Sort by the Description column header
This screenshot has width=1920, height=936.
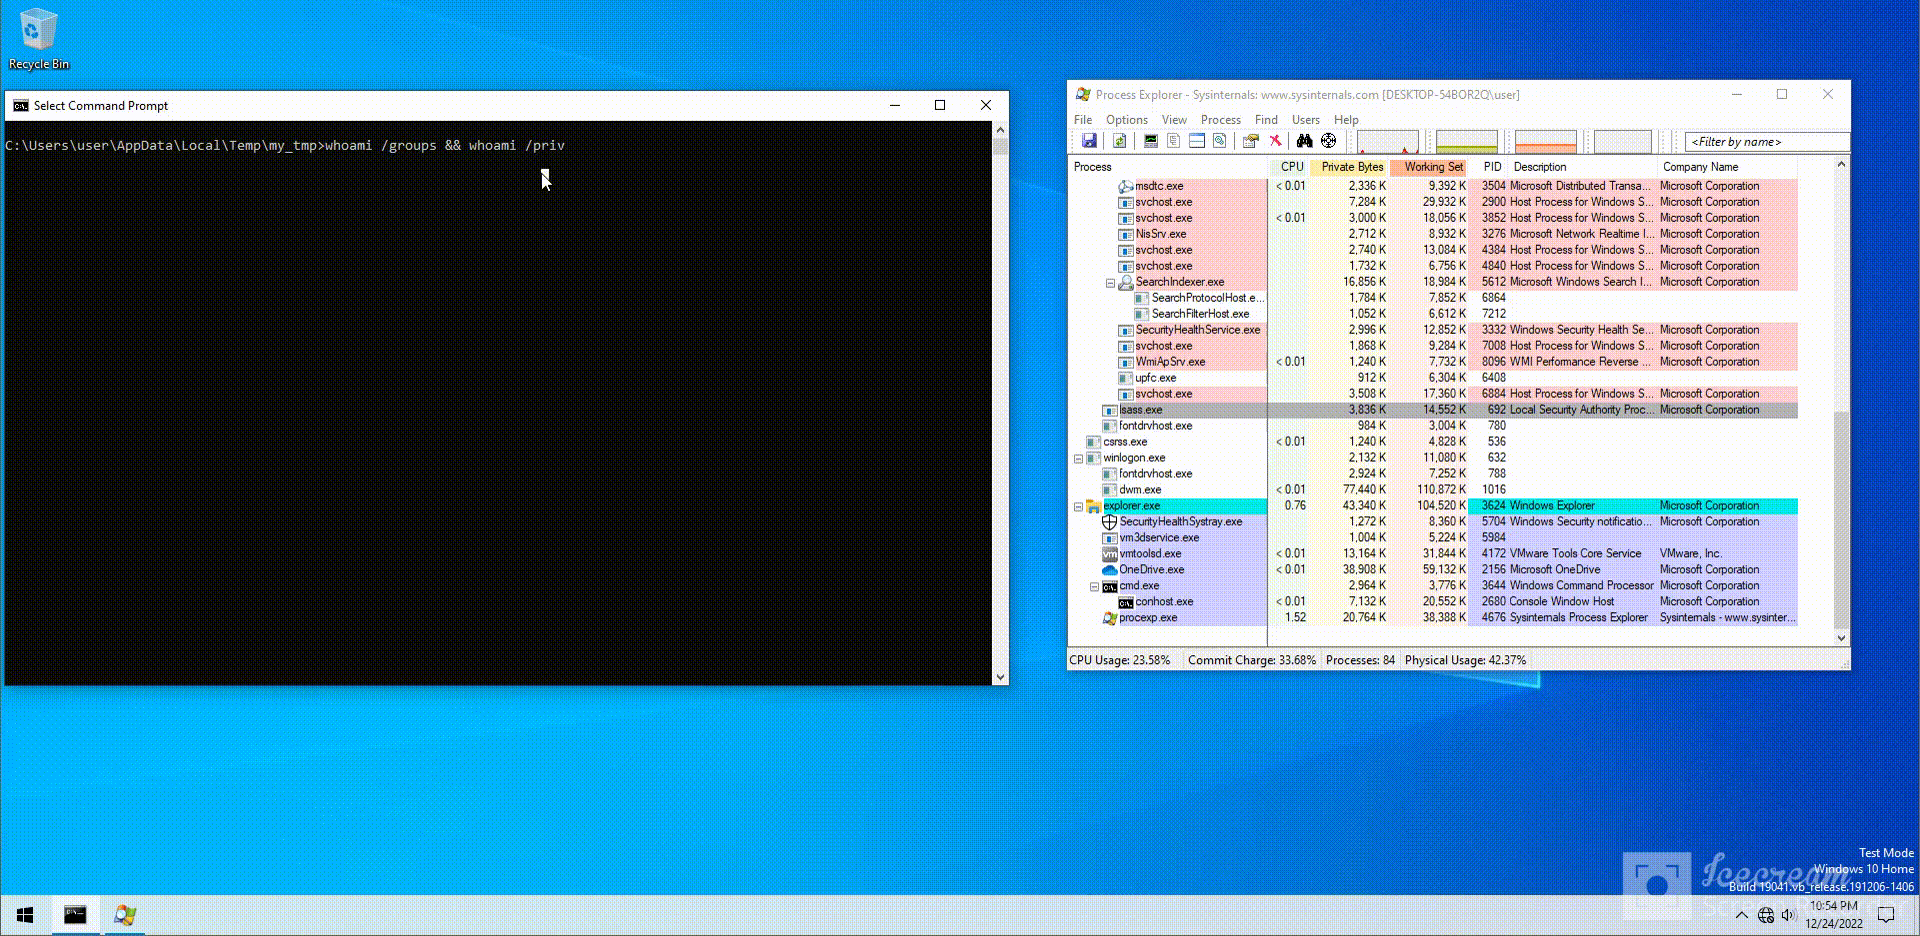(1583, 167)
